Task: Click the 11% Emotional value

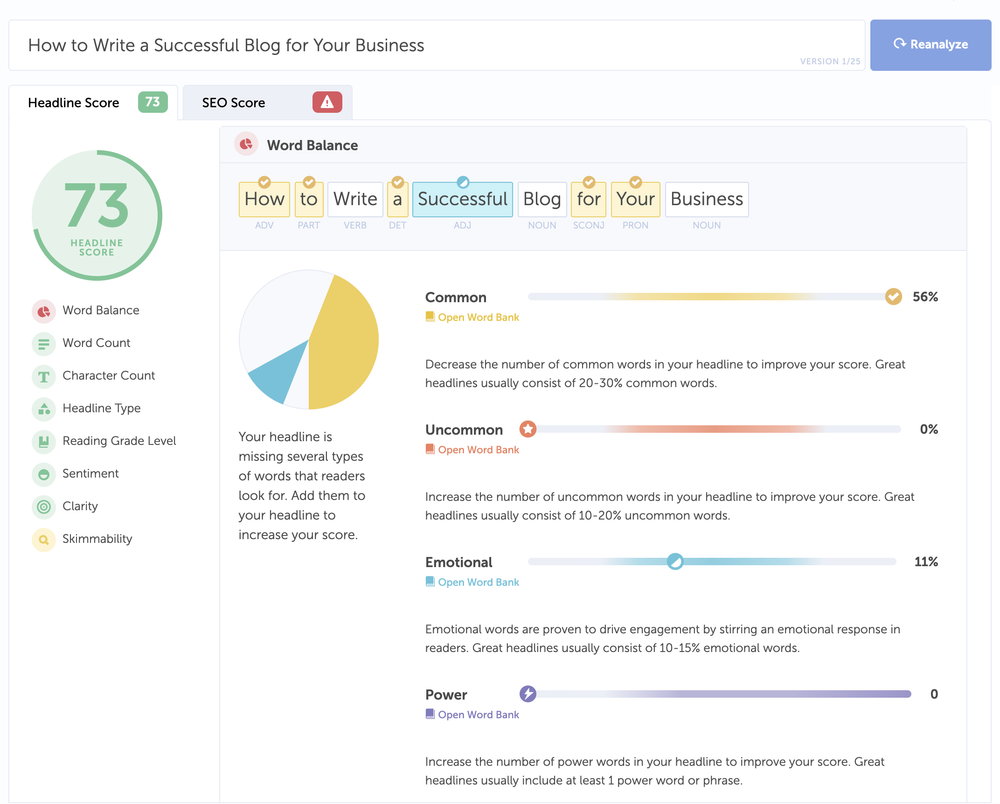Action: pos(926,562)
